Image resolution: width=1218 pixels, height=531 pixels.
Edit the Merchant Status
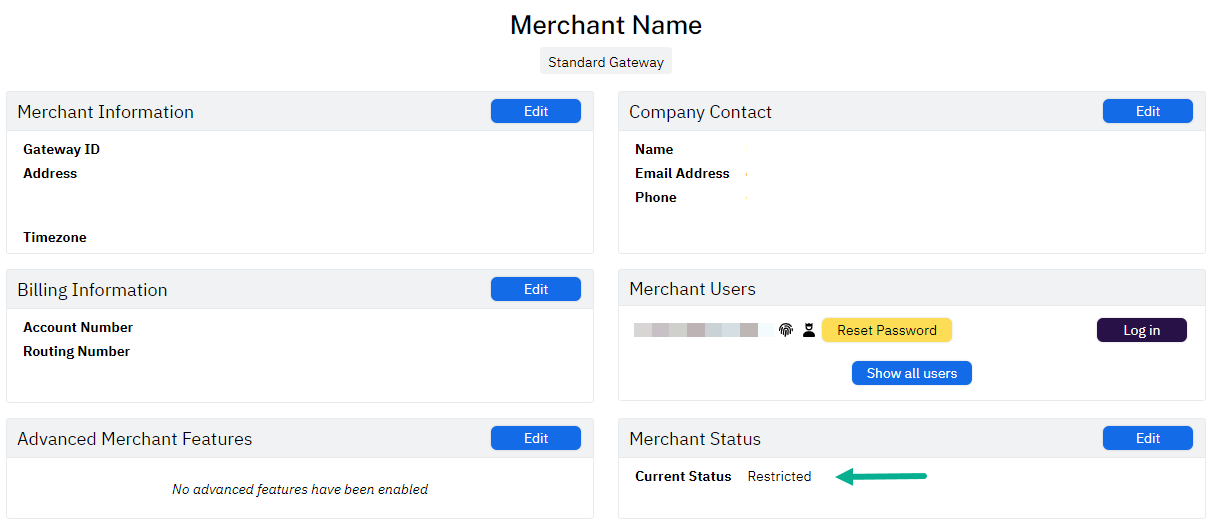point(1147,438)
